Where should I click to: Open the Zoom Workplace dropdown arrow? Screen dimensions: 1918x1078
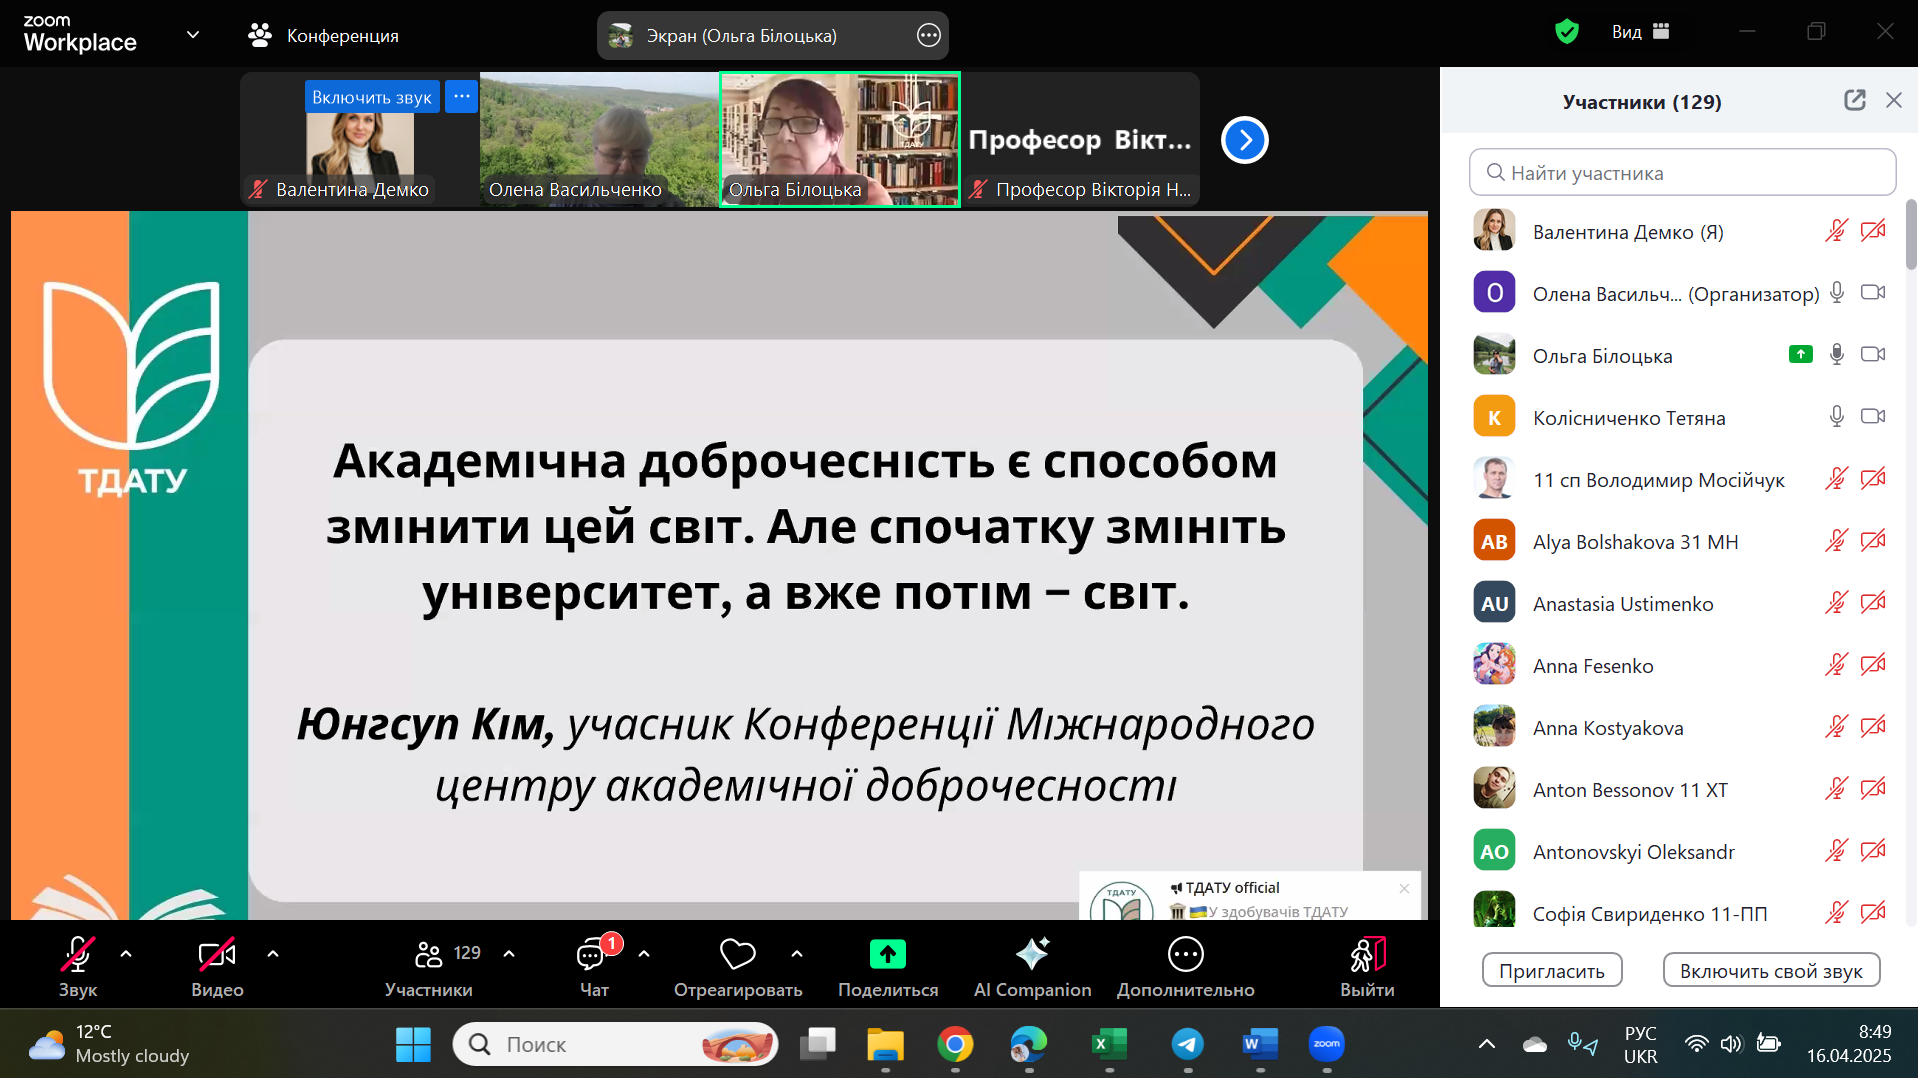(x=193, y=35)
